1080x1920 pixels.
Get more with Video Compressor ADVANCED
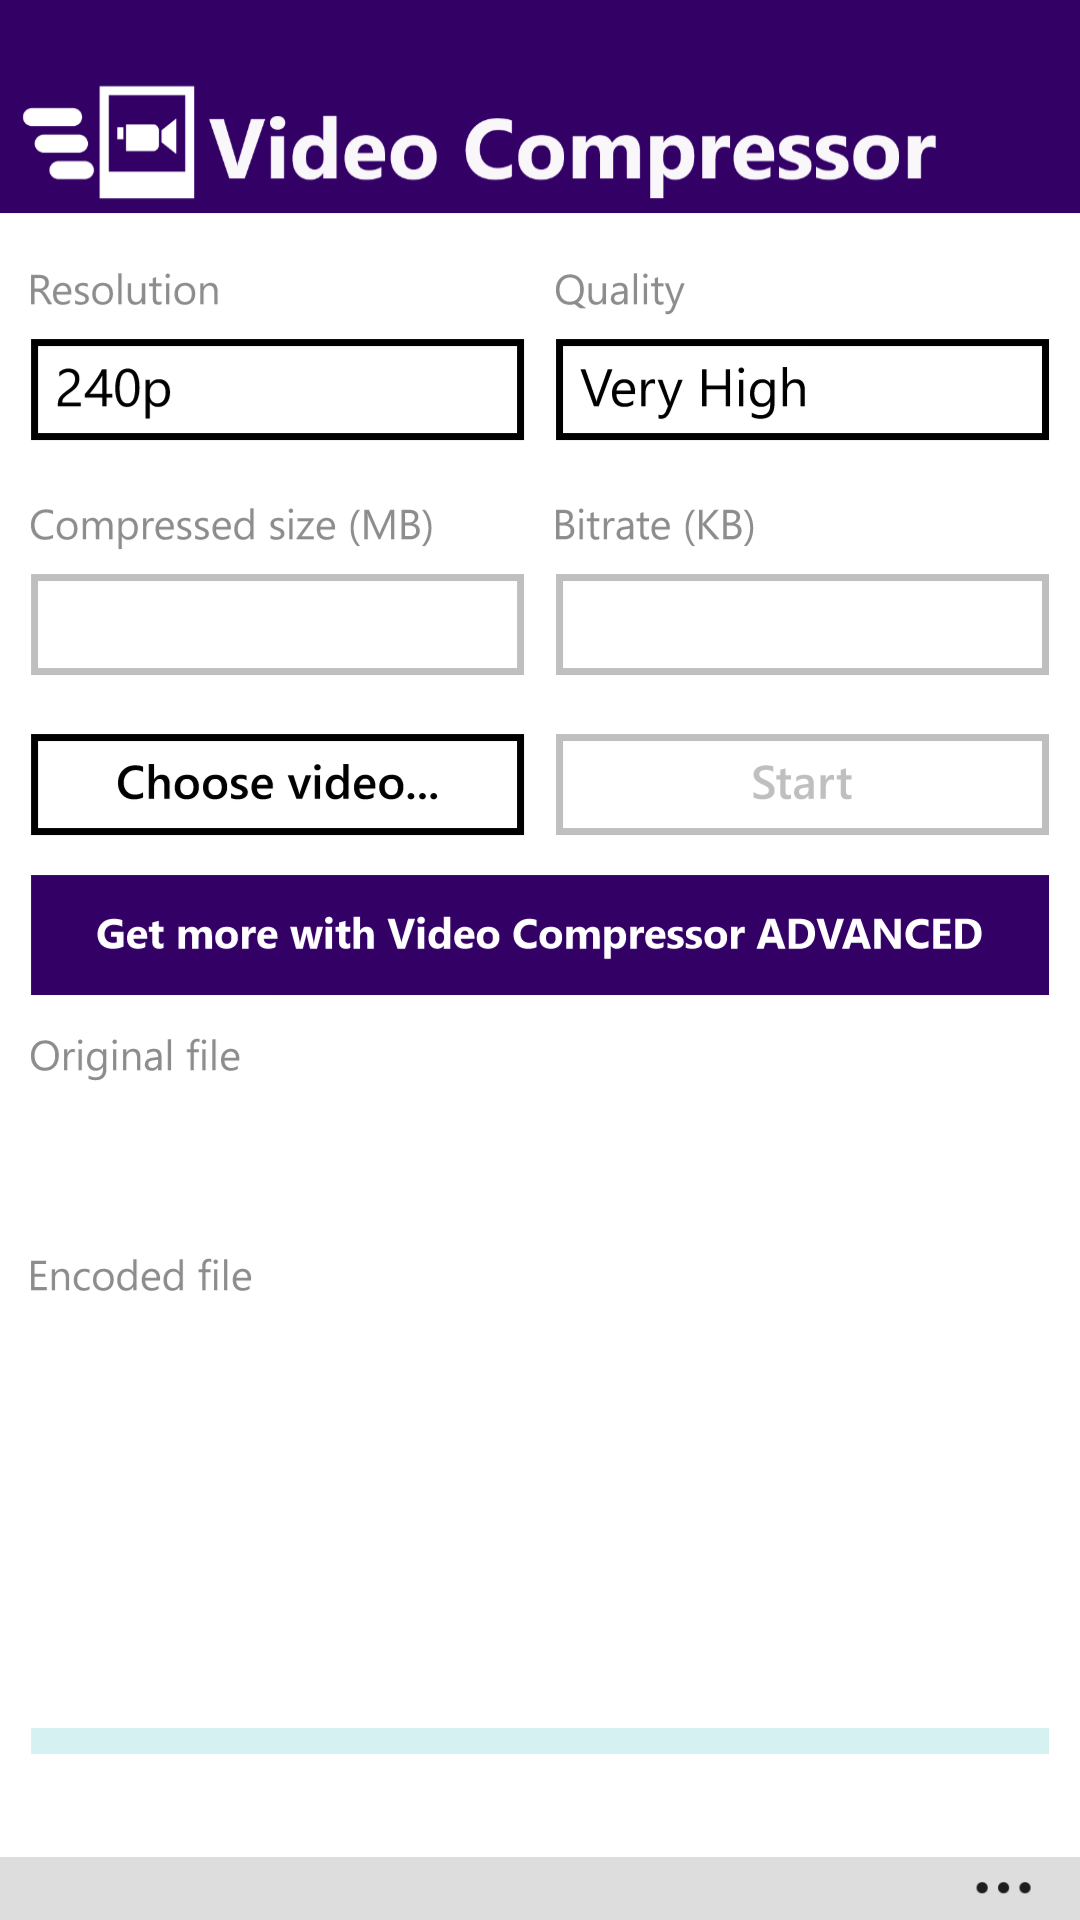click(540, 935)
